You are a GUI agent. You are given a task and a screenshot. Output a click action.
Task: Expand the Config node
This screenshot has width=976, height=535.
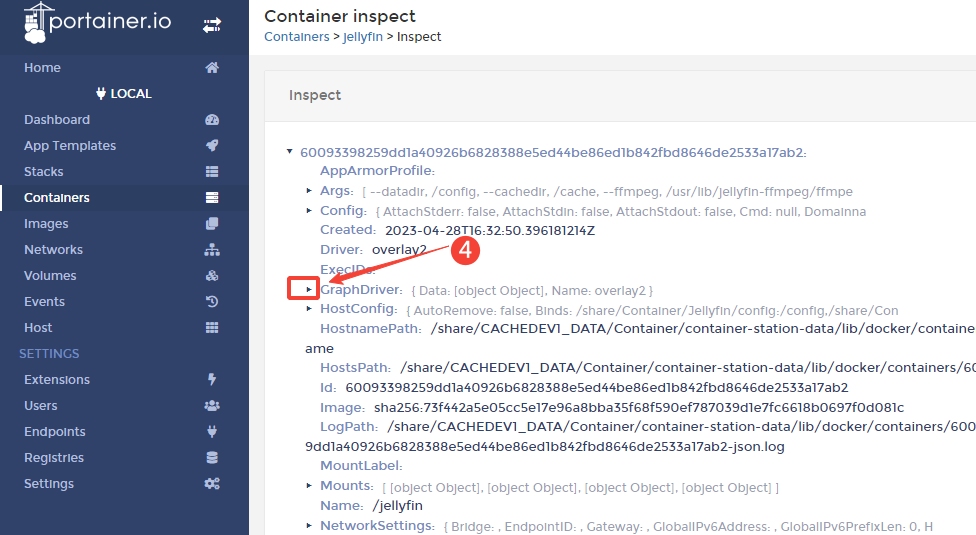coord(309,211)
